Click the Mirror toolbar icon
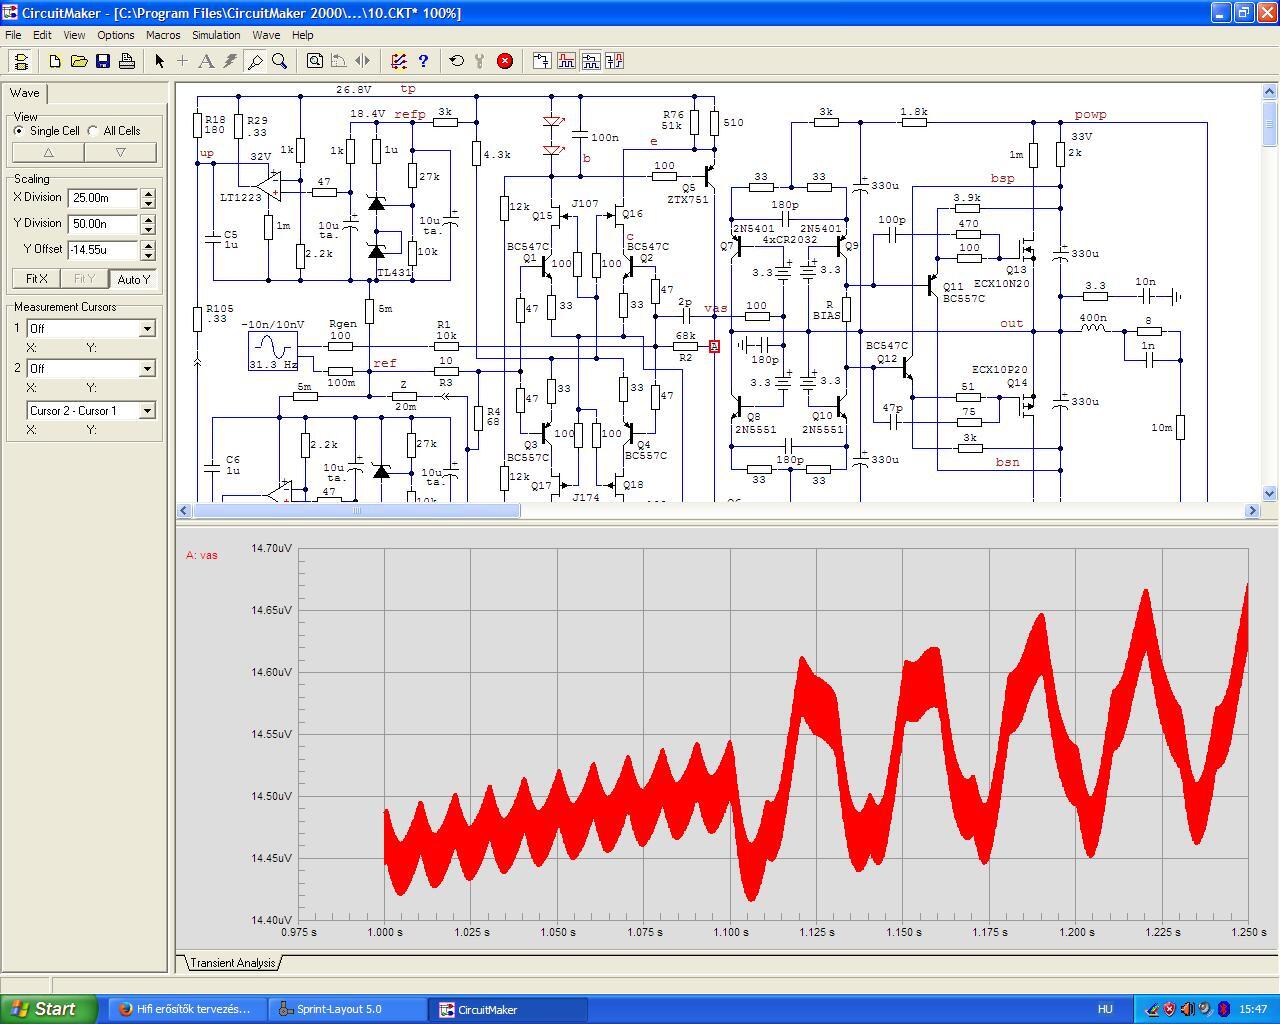Viewport: 1280px width, 1024px height. coord(362,61)
